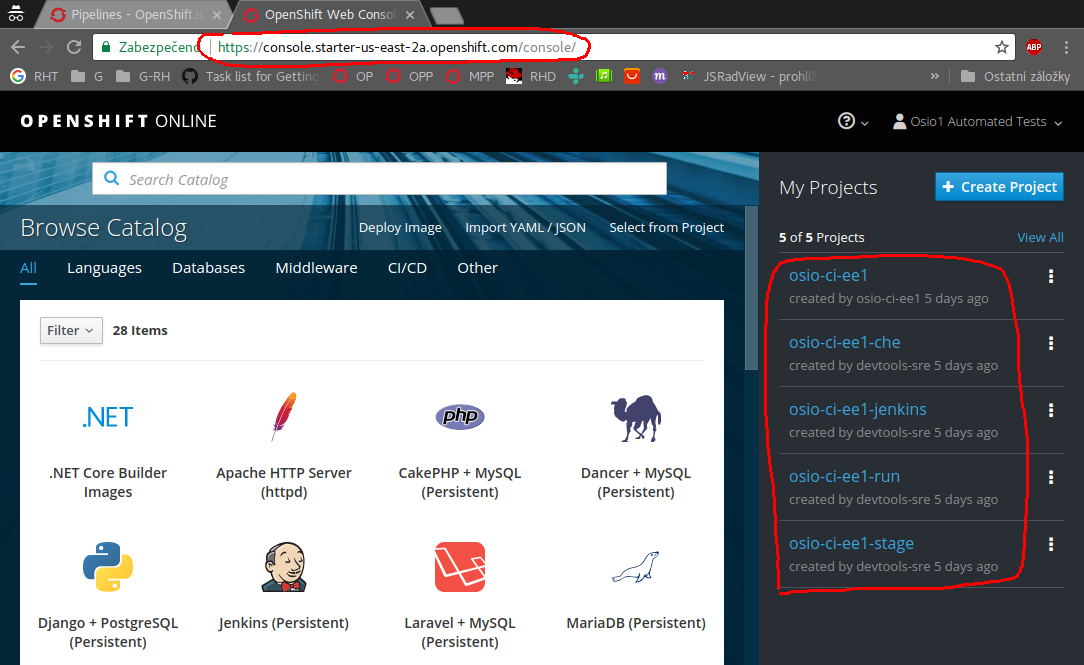1084x665 pixels.
Task: Click the browser URL address bar
Action: tap(553, 47)
